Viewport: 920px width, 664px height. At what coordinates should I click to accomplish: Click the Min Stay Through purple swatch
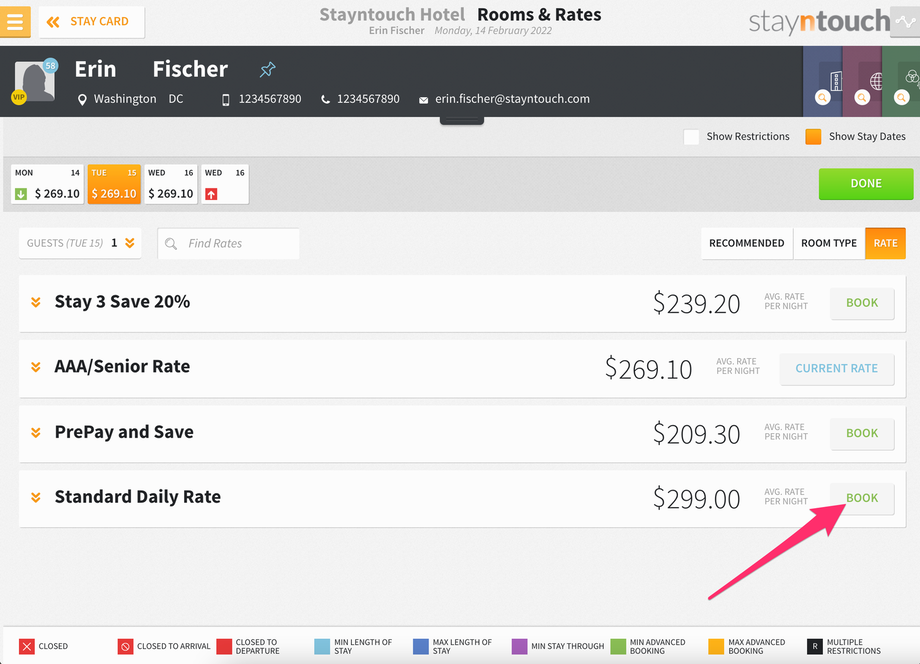click(519, 646)
